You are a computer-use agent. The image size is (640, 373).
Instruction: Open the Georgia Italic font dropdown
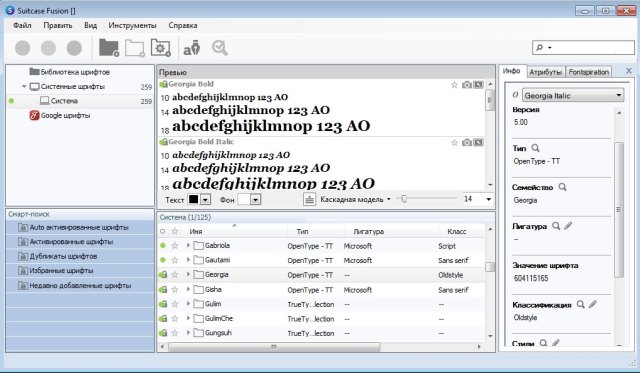click(573, 95)
